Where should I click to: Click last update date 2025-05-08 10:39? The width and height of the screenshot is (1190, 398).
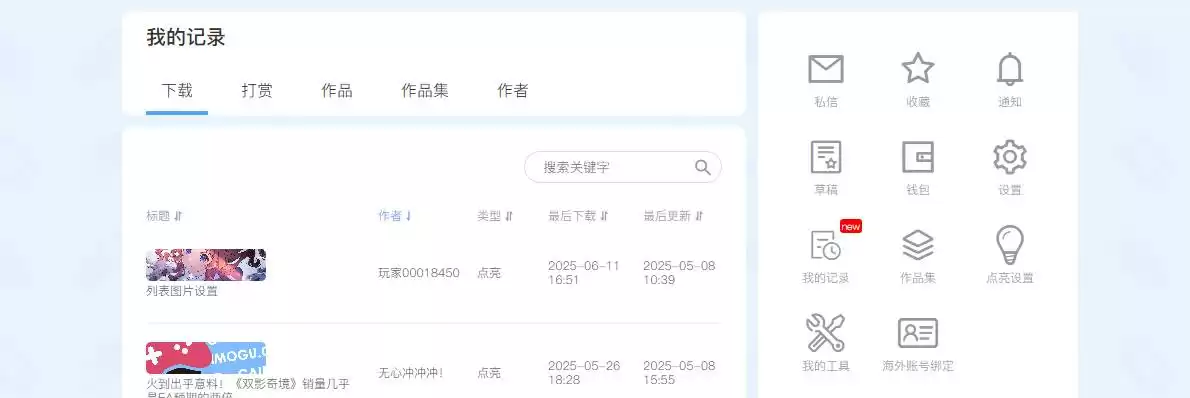pos(679,273)
